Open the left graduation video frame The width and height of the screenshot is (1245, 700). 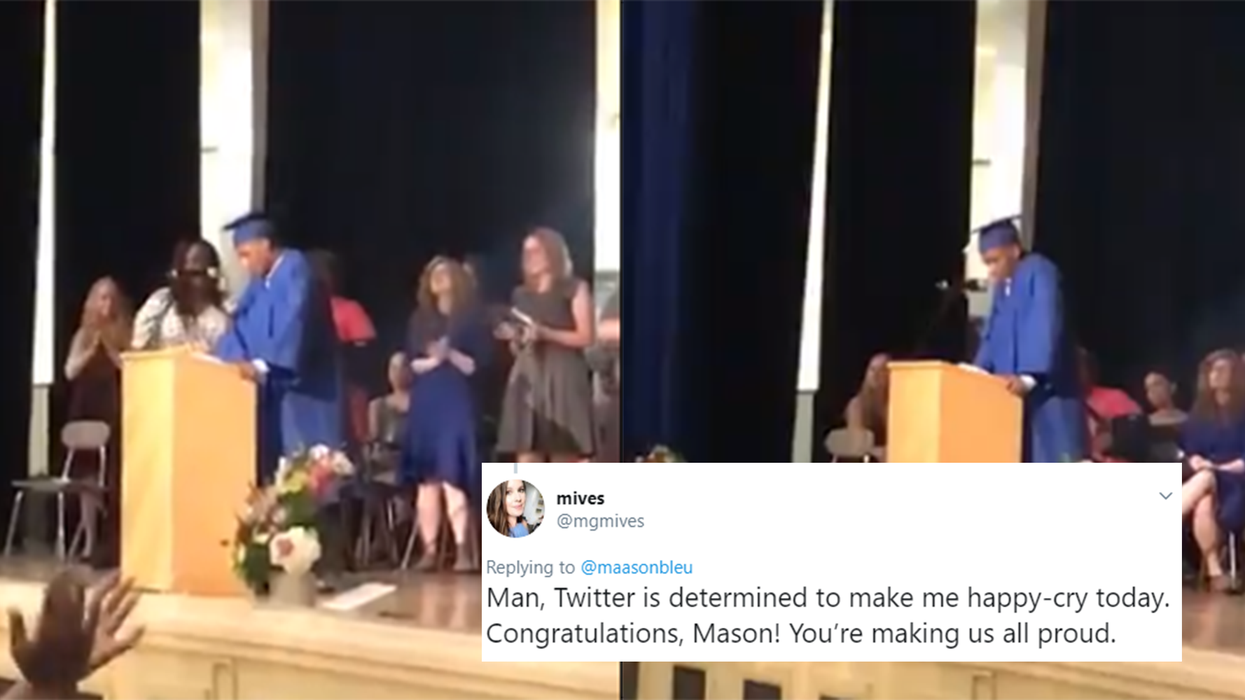[310, 350]
